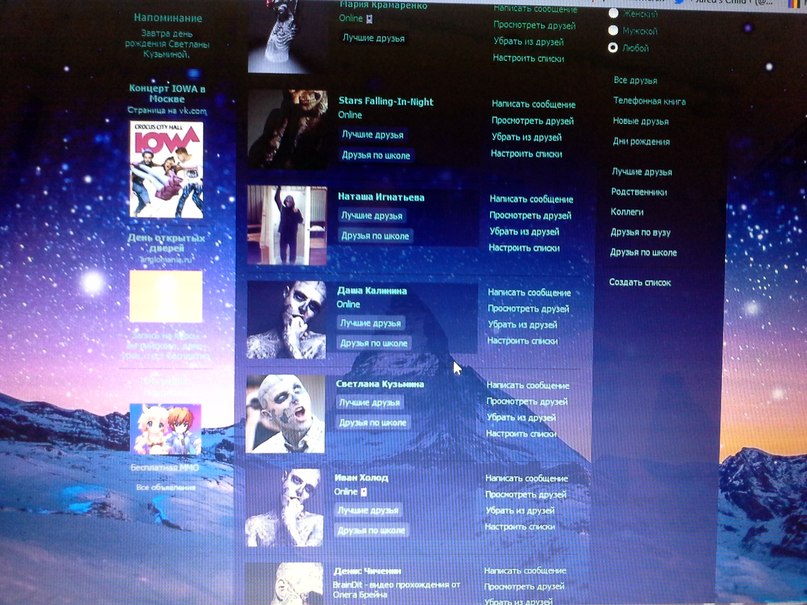This screenshot has width=807, height=605.
Task: Filter friends by Родственники list
Action: 639,192
